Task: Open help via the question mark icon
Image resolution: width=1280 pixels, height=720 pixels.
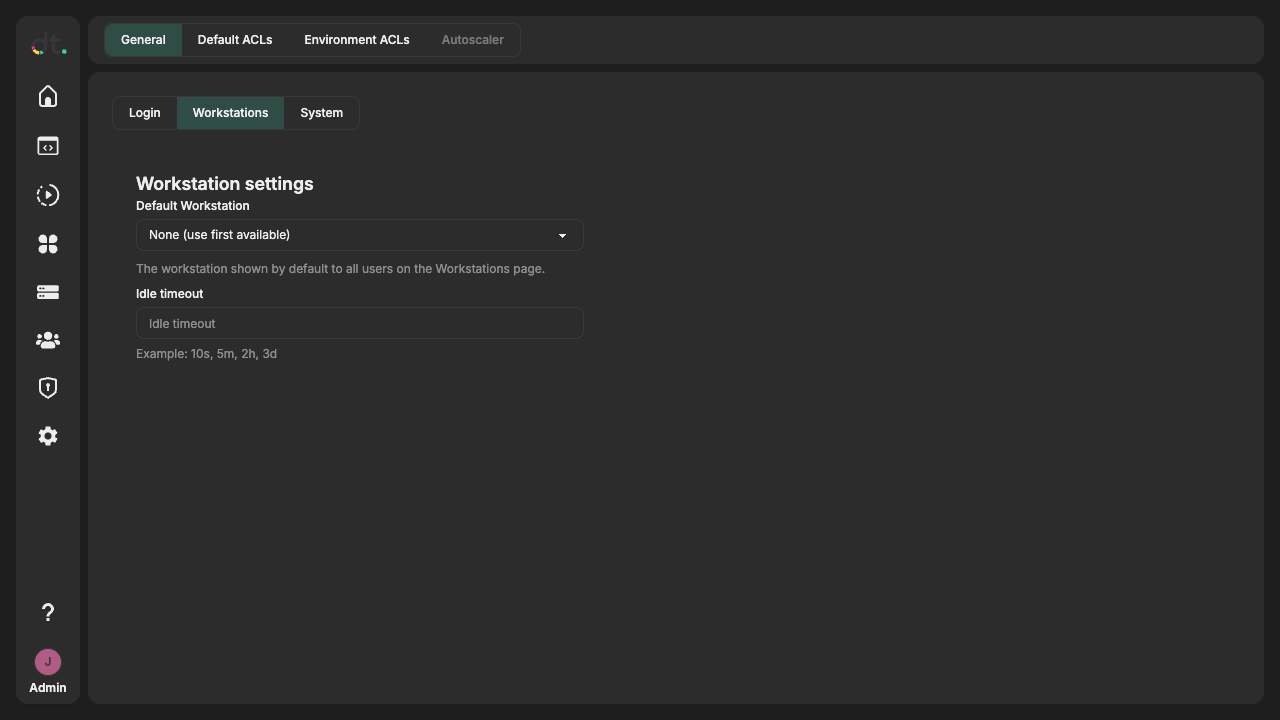Action: [x=47, y=612]
